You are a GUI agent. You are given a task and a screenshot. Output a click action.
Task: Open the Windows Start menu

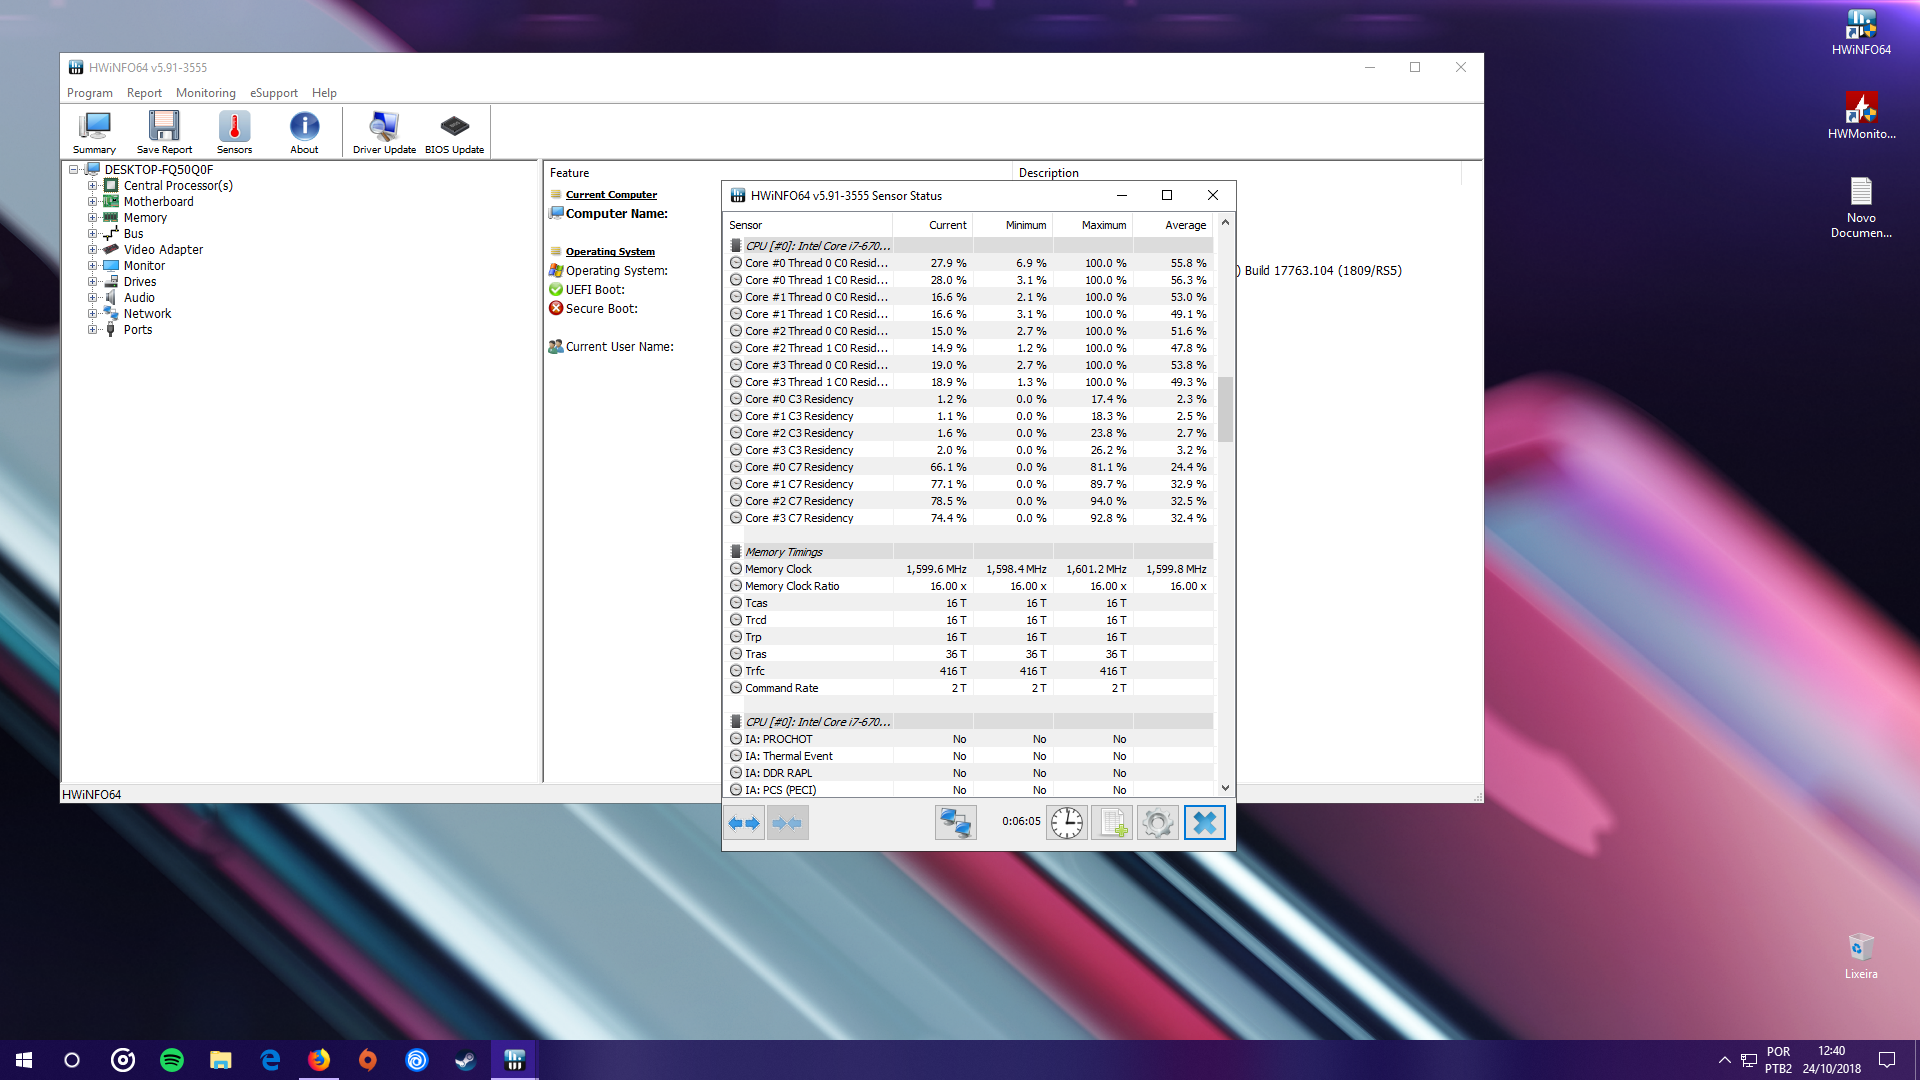pos(24,1060)
